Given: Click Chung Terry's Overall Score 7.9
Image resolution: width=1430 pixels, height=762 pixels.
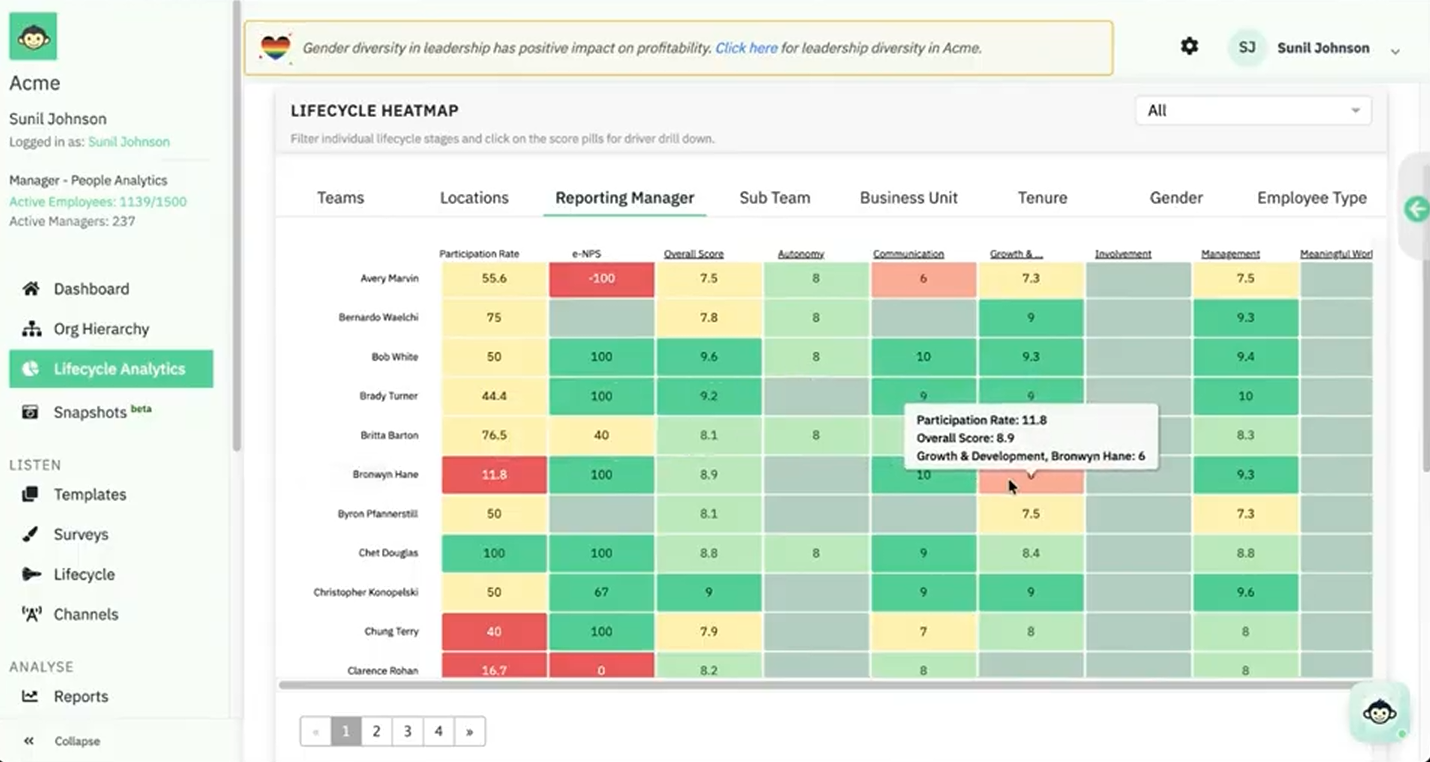Looking at the screenshot, I should (709, 632).
